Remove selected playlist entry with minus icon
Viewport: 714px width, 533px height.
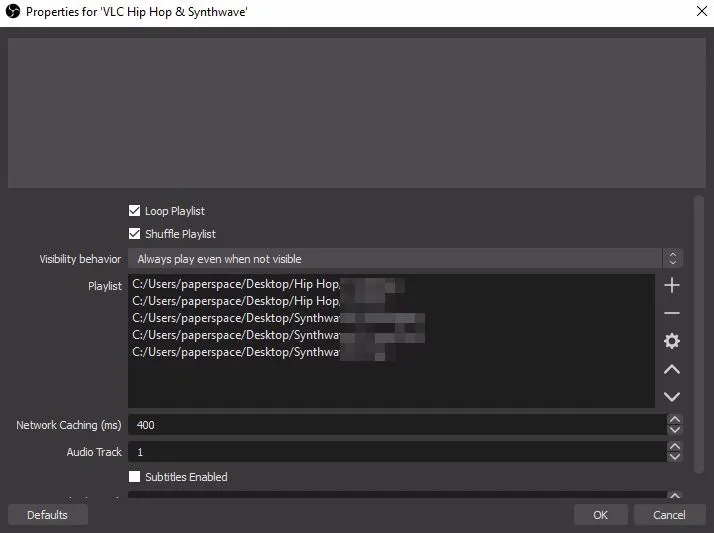pos(672,313)
